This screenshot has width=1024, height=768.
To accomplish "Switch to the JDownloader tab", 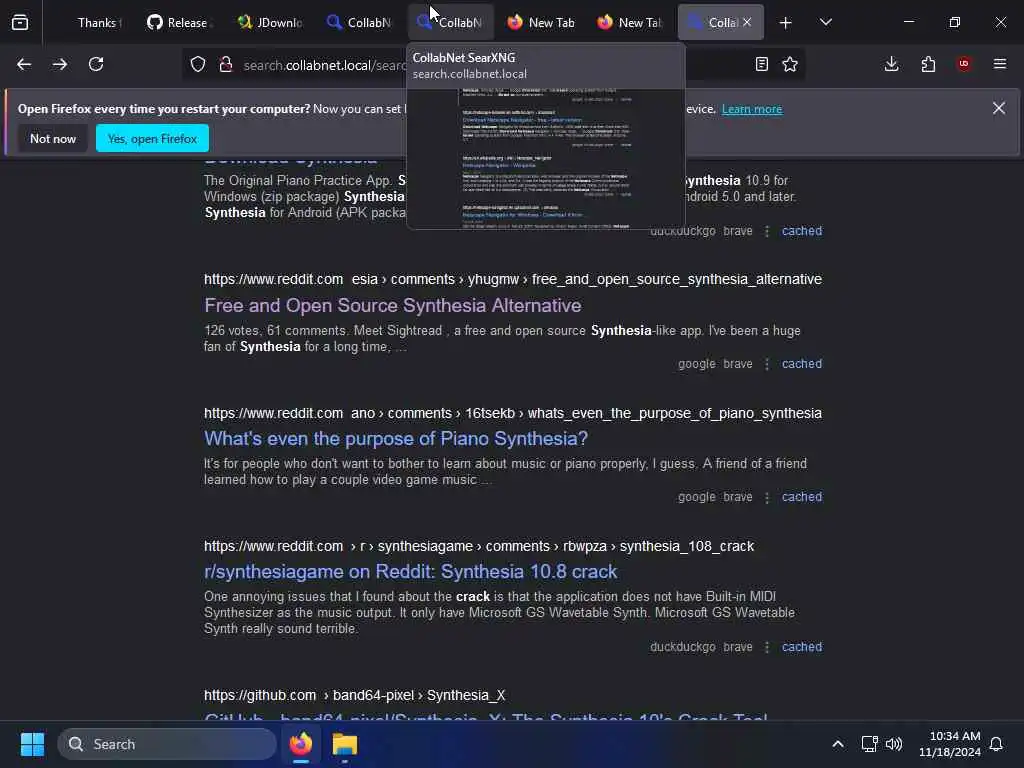I will (270, 23).
